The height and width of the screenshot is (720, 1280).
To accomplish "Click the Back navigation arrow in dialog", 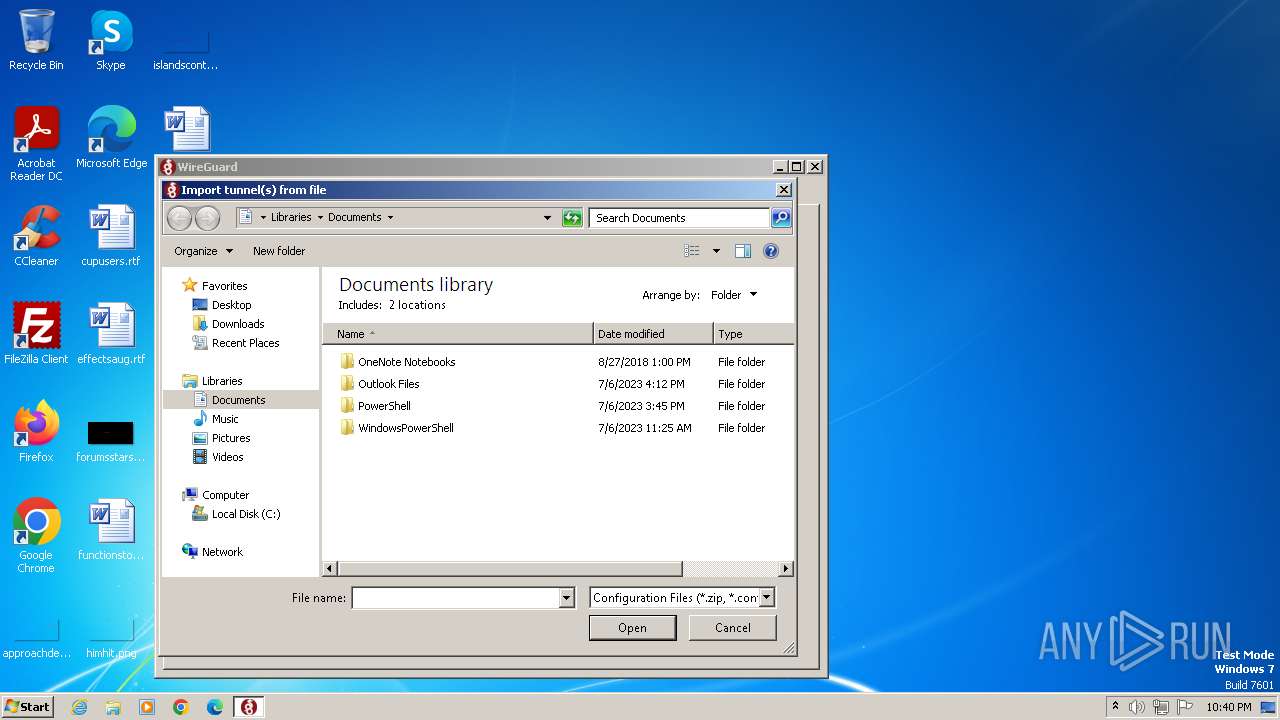I will point(179,218).
